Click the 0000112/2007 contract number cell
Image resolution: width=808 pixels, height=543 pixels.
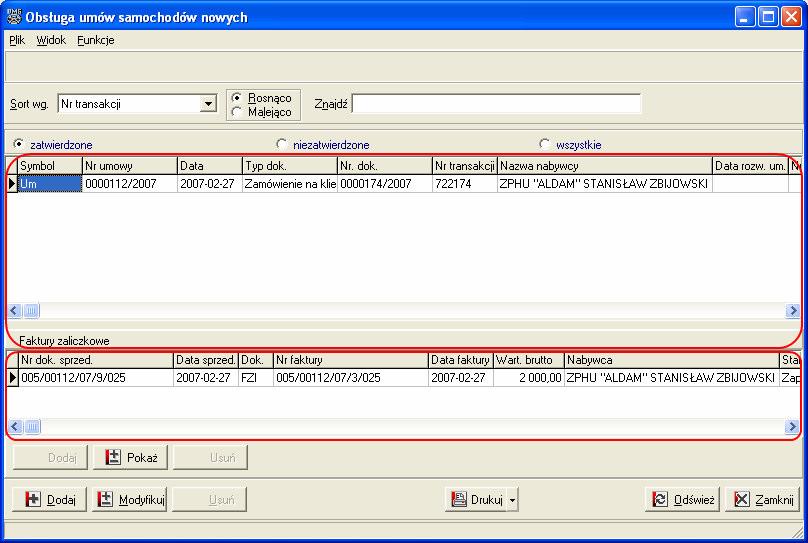130,184
